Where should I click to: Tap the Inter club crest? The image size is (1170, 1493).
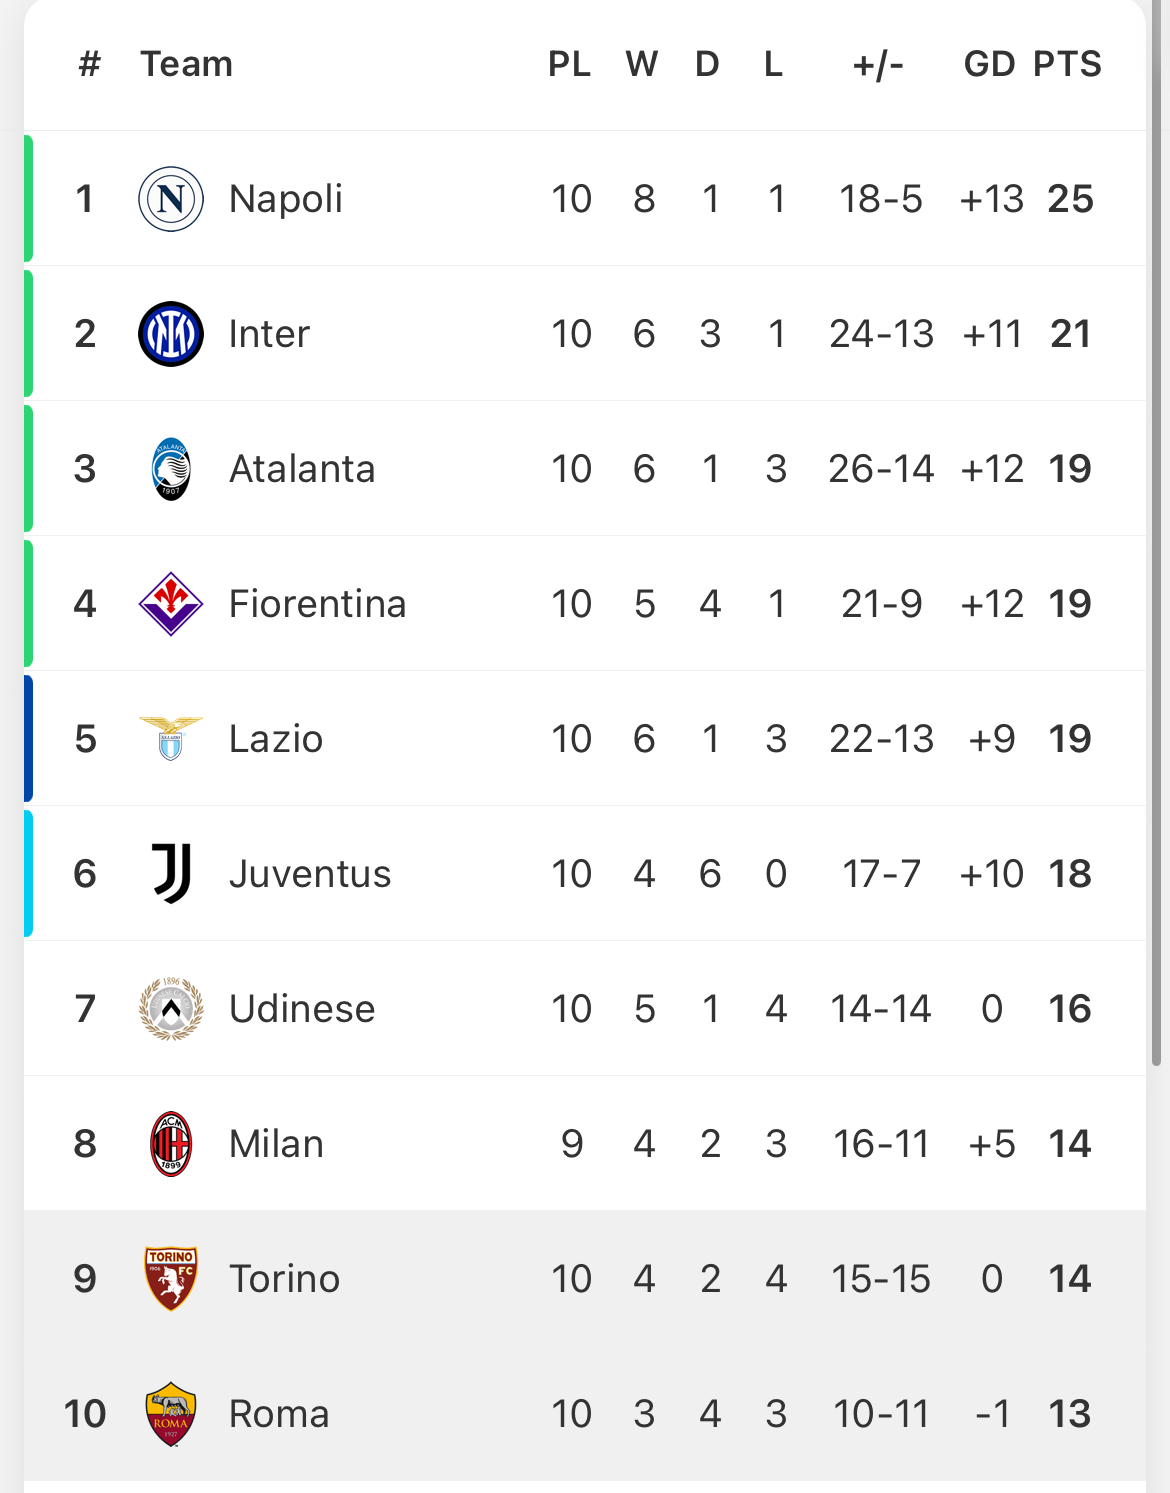(171, 334)
